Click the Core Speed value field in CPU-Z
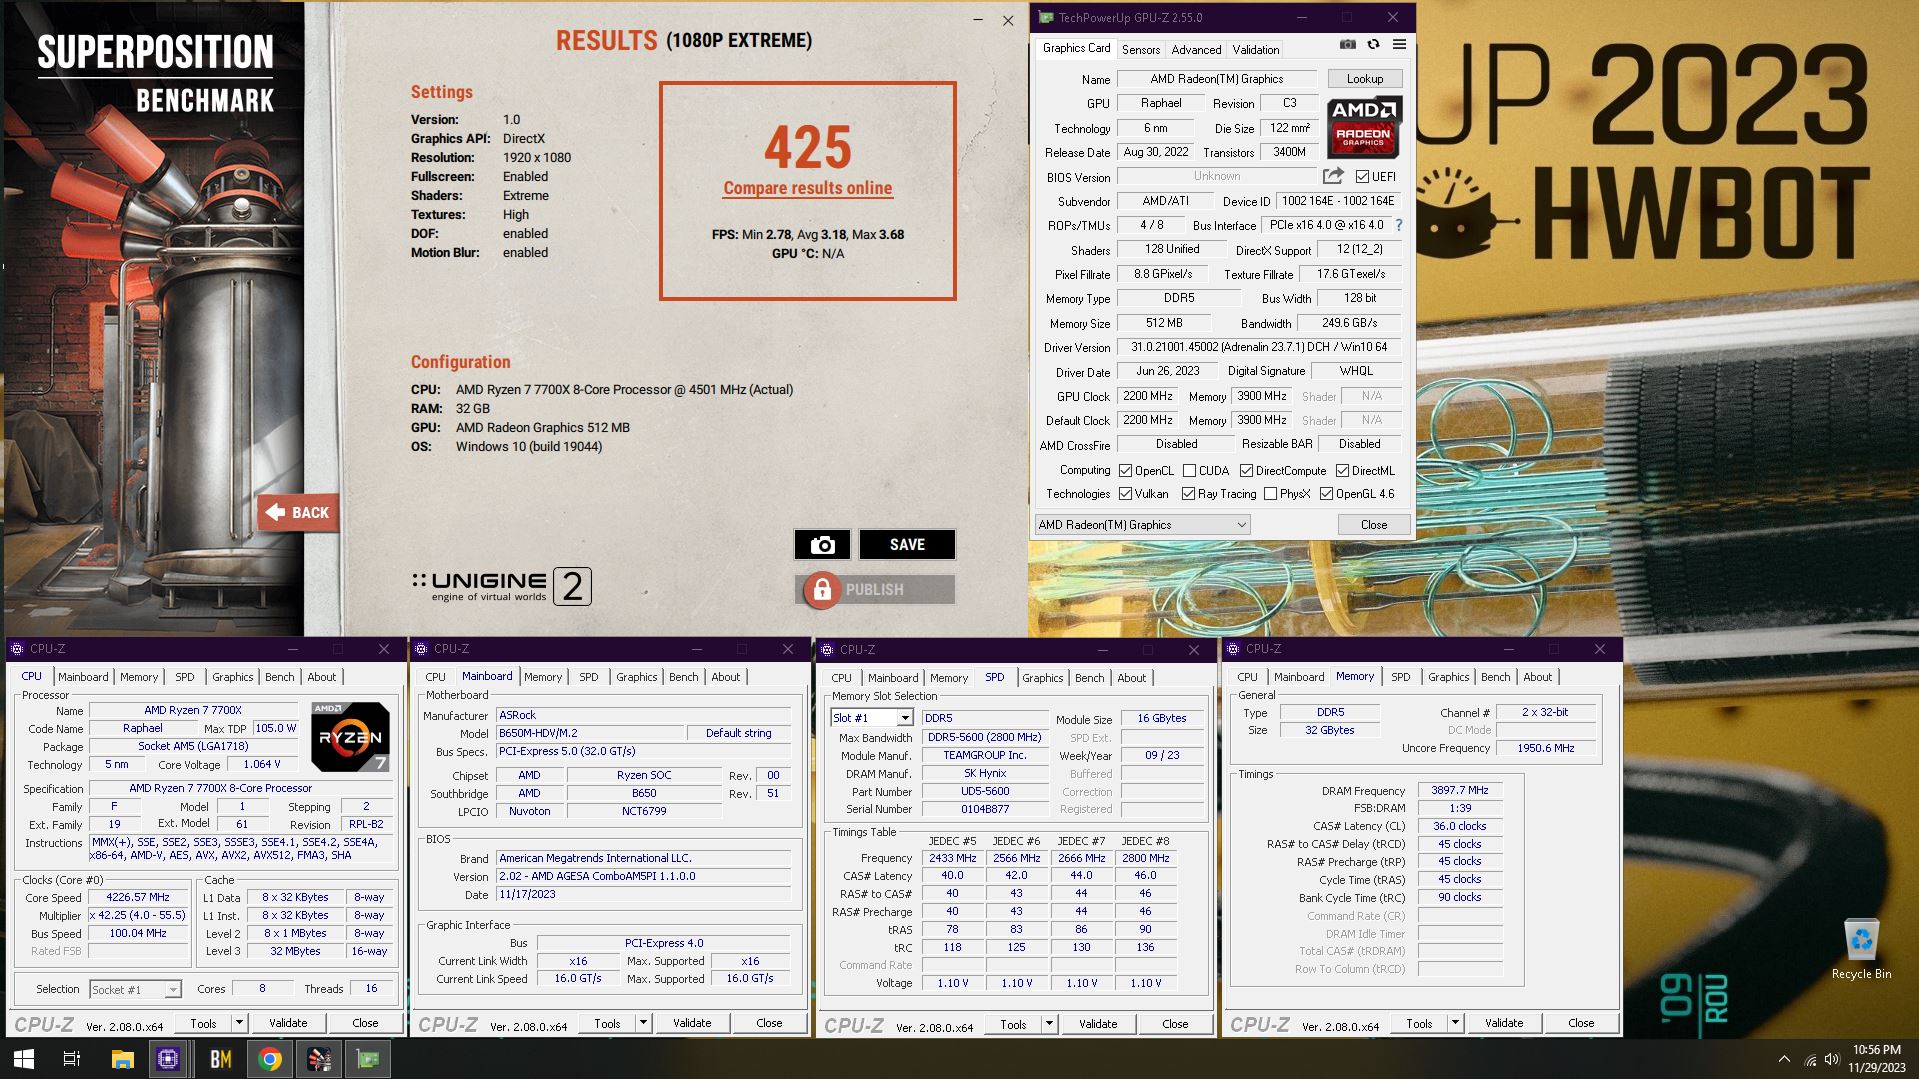 138,897
